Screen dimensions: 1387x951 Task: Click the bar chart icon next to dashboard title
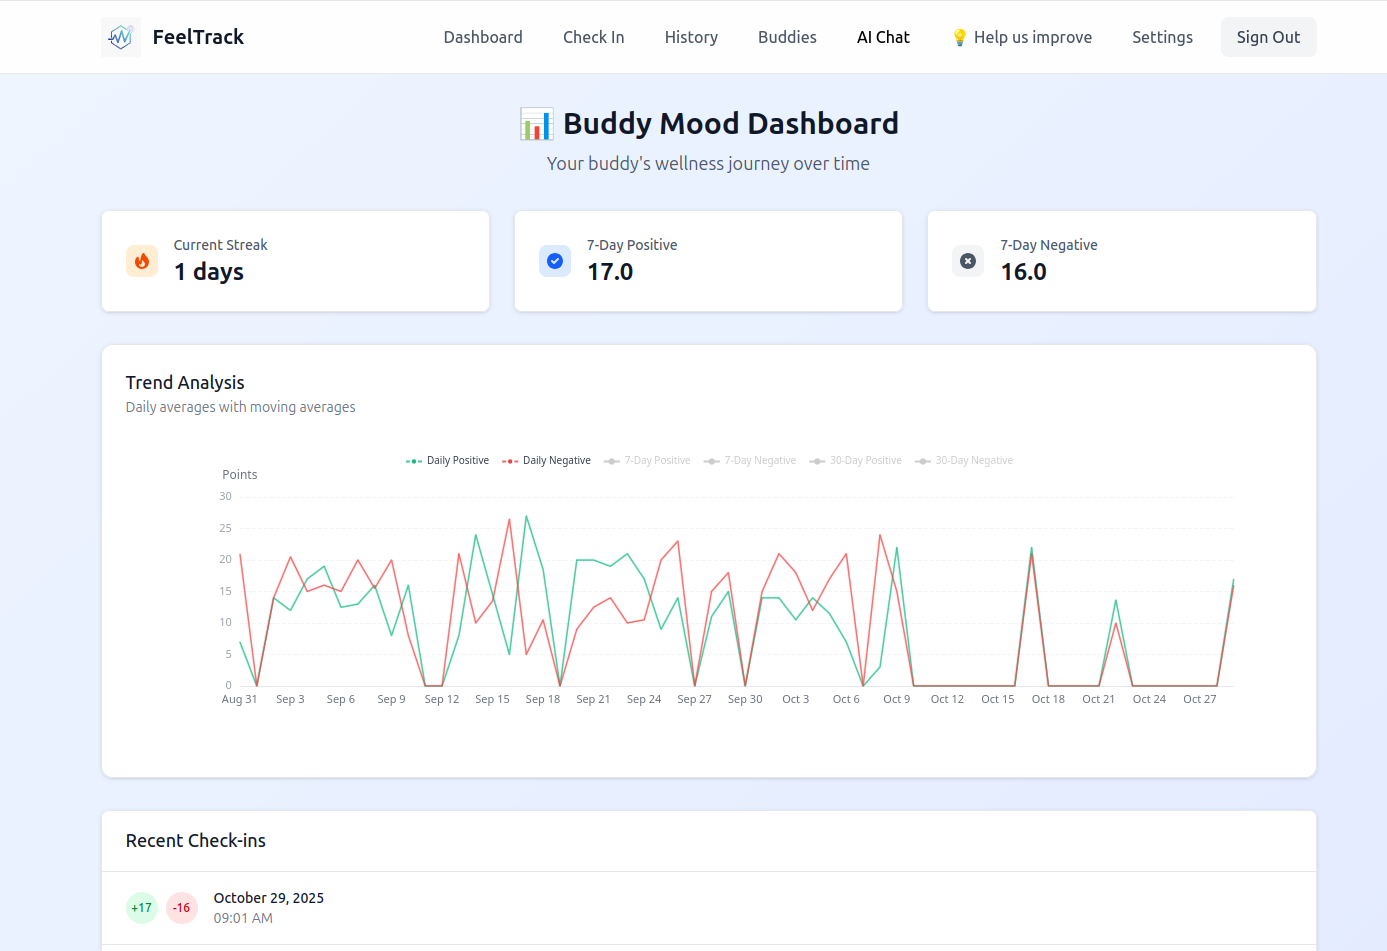coord(536,123)
